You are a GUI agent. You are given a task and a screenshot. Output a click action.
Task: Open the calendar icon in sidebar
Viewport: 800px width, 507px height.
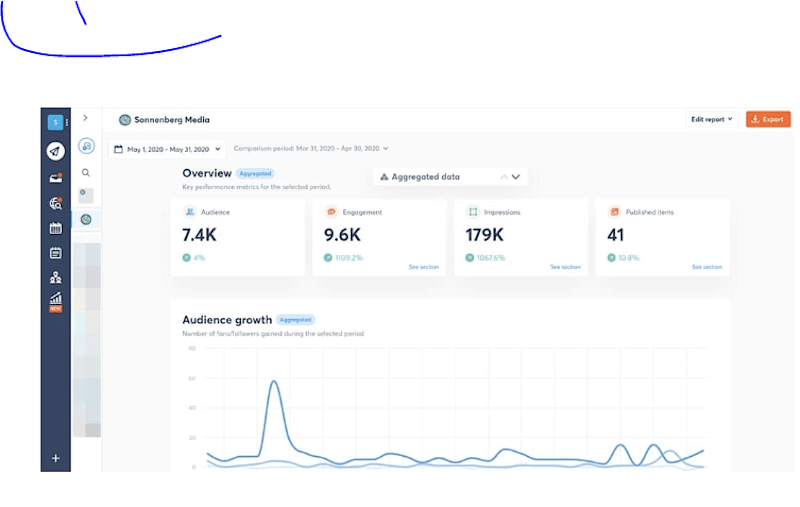pos(56,228)
